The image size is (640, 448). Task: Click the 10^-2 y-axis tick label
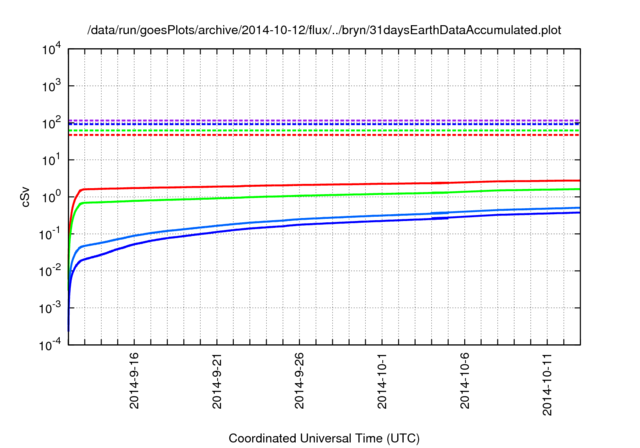pyautogui.click(x=50, y=271)
